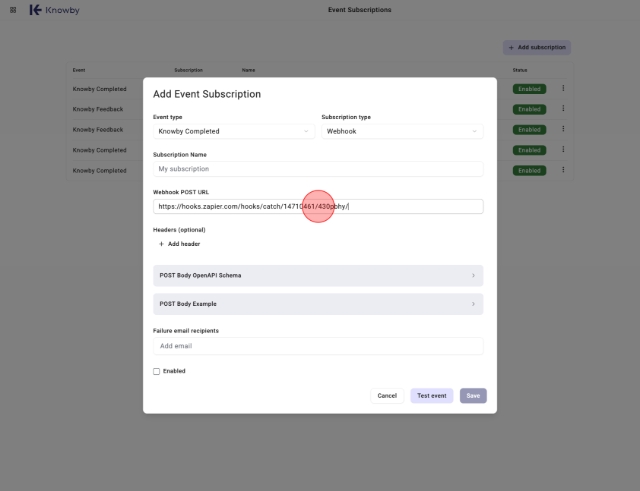
Task: Focus the Subscription Name field
Action: point(318,169)
